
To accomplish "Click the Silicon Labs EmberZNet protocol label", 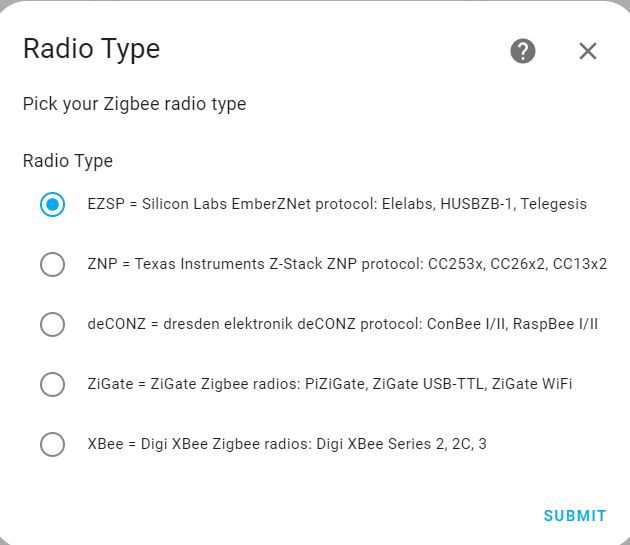I will [337, 204].
